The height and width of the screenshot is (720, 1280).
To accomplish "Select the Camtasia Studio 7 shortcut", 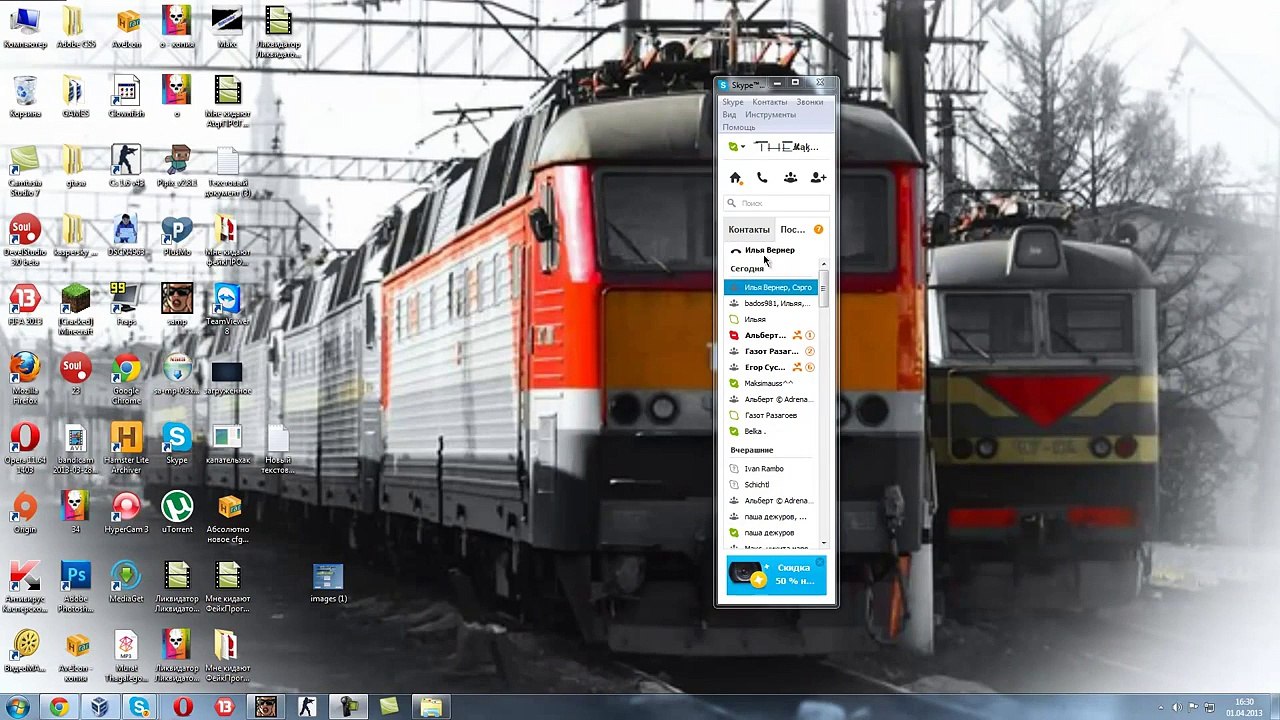I will (25, 171).
